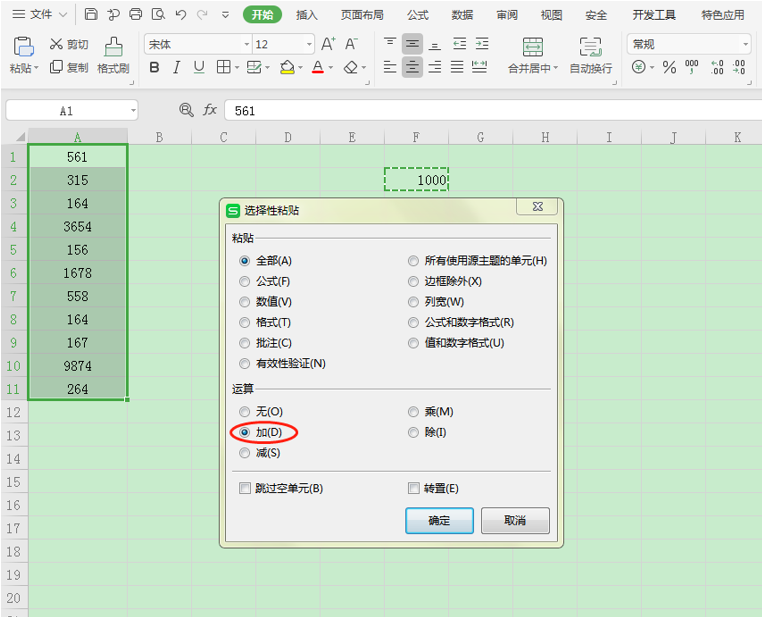Image resolution: width=762 pixels, height=617 pixels.
Task: Open the fill color dropdown arrow
Action: [301, 68]
